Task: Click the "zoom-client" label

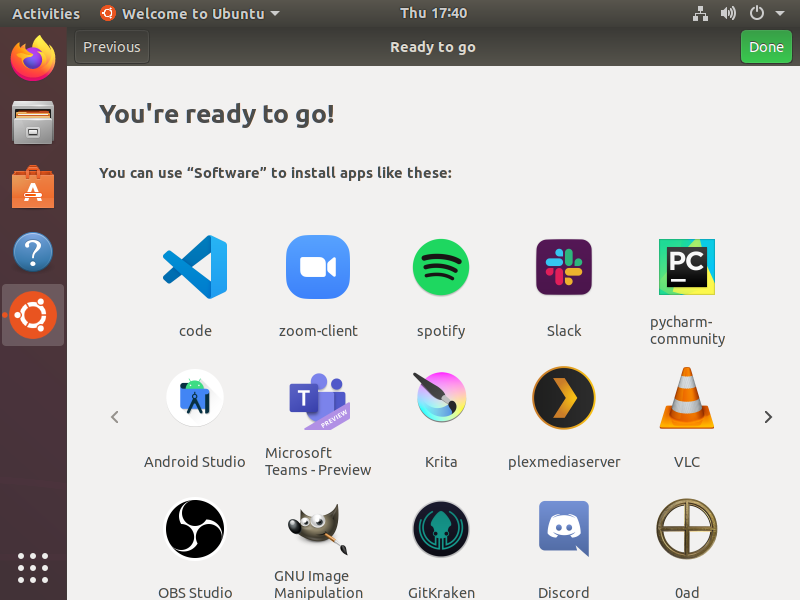Action: click(x=318, y=331)
